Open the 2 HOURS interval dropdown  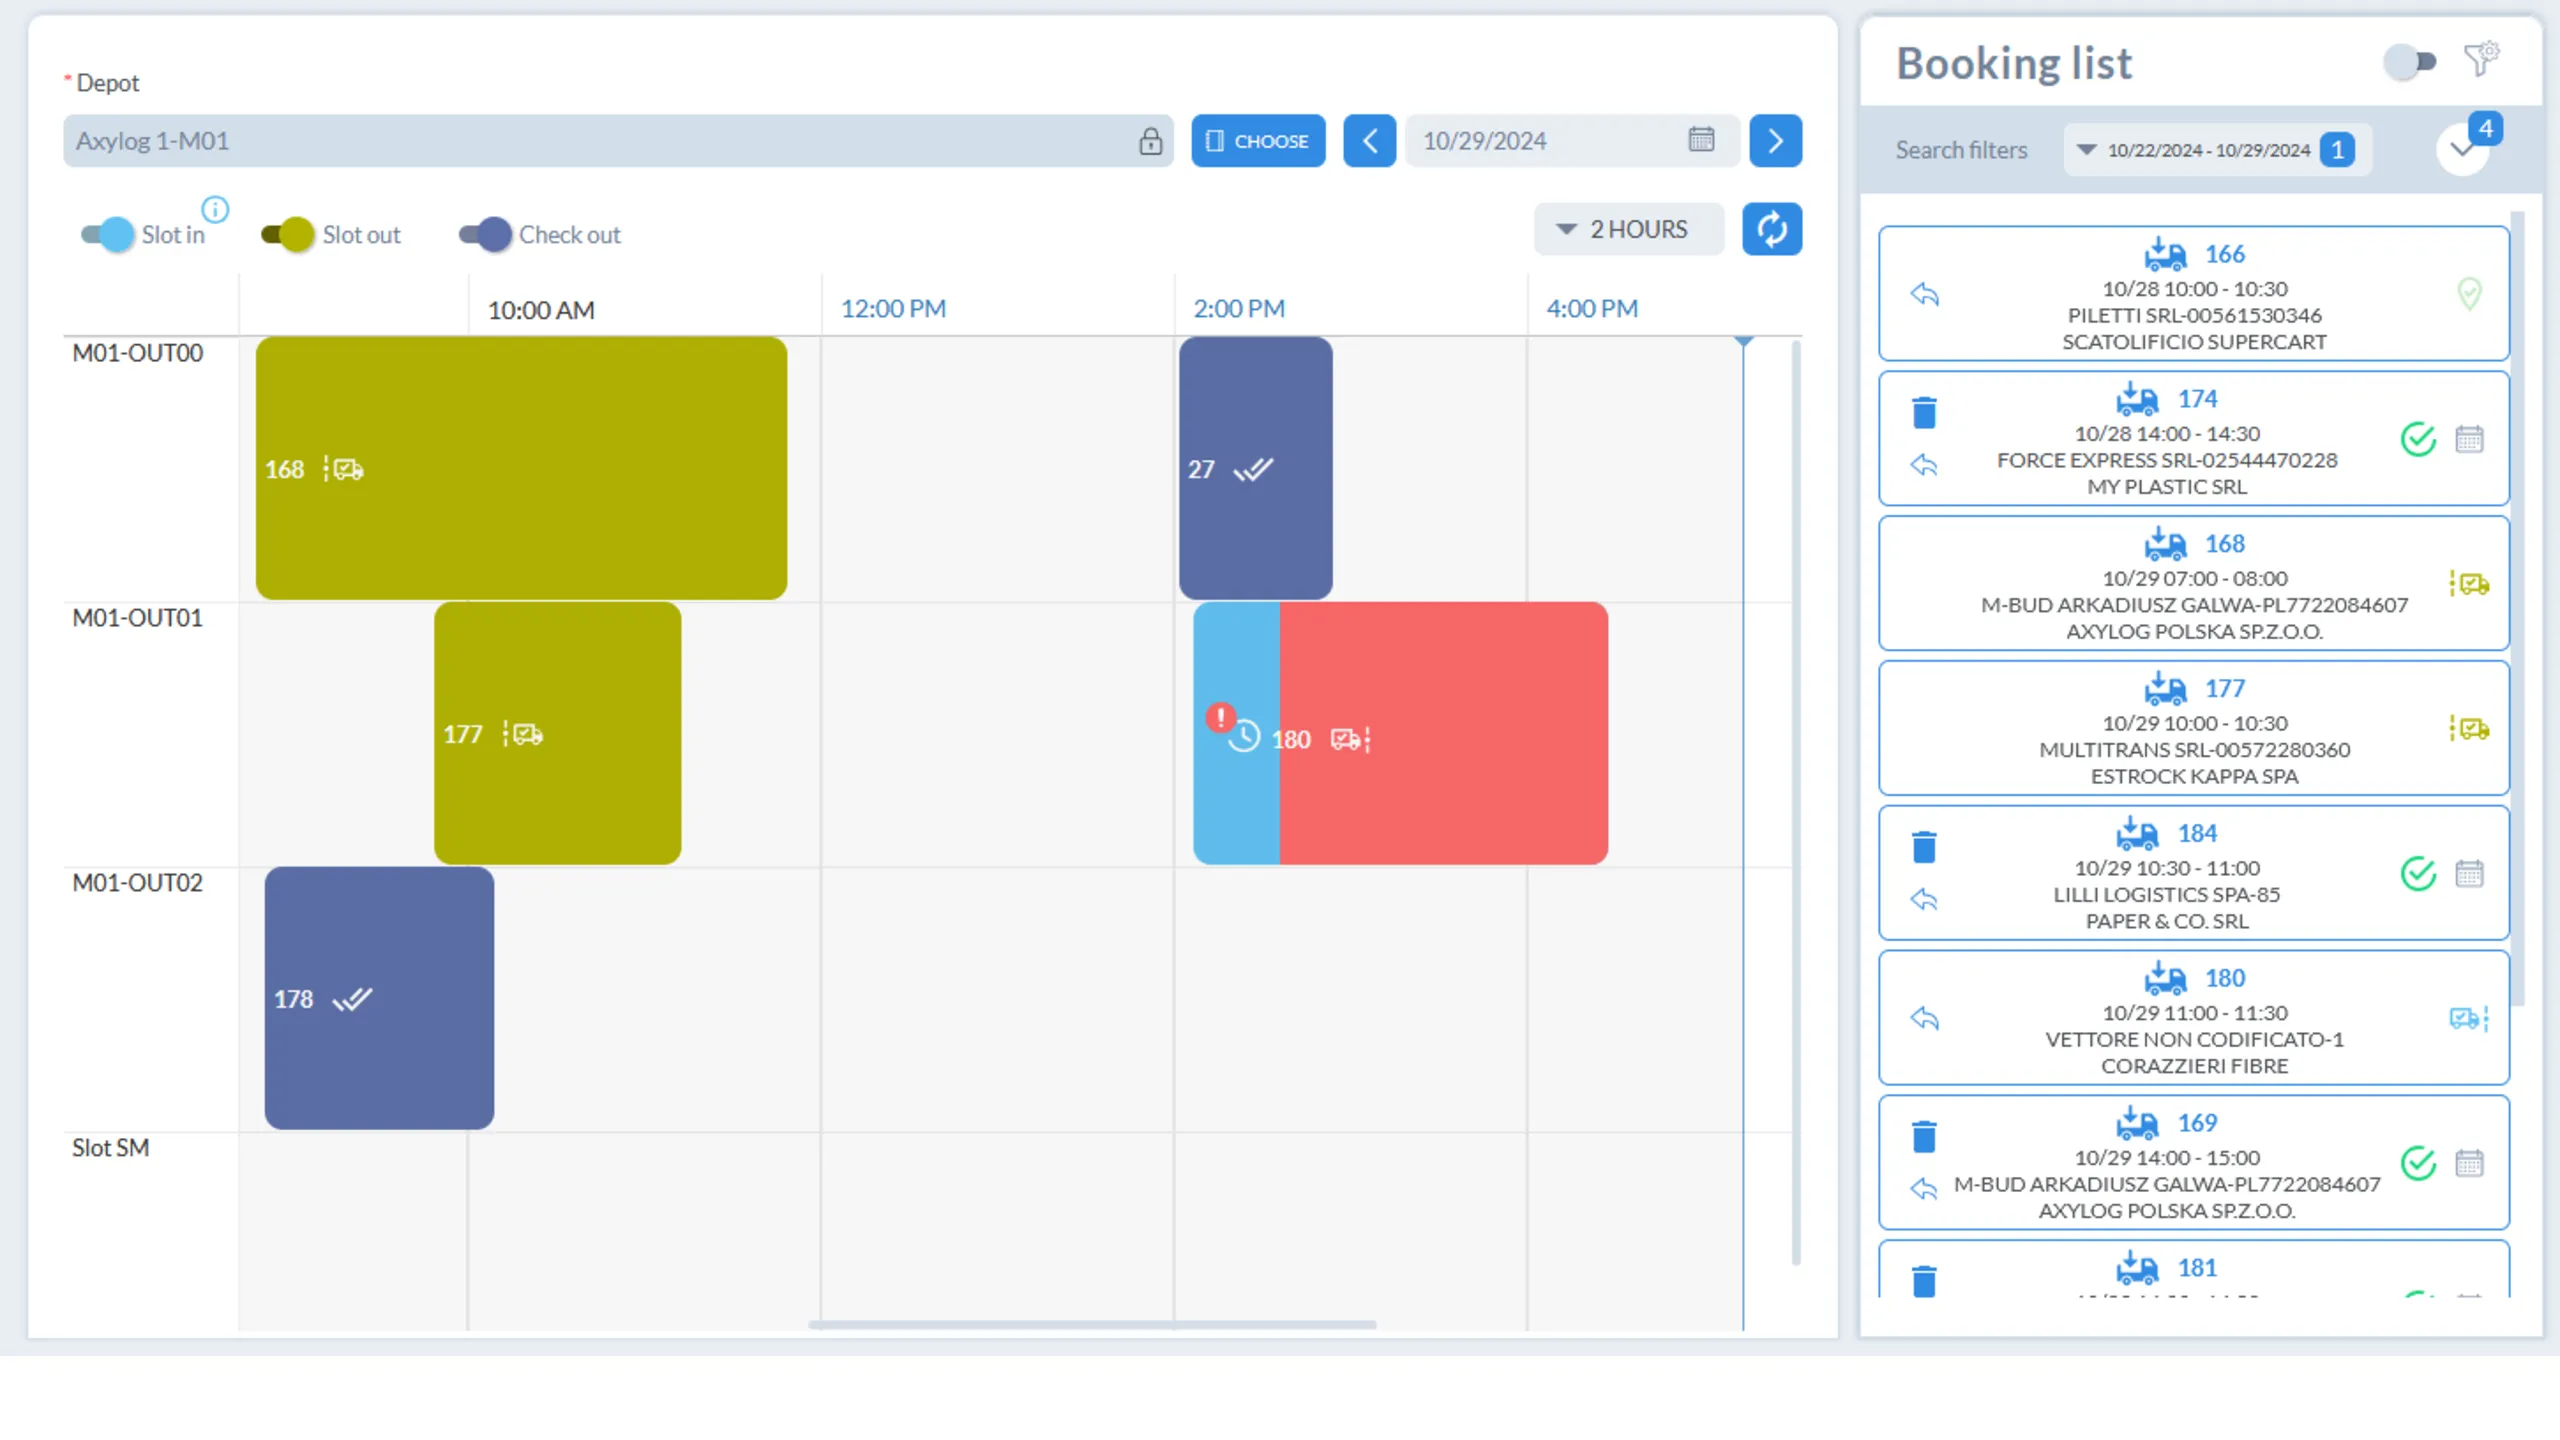point(1629,229)
